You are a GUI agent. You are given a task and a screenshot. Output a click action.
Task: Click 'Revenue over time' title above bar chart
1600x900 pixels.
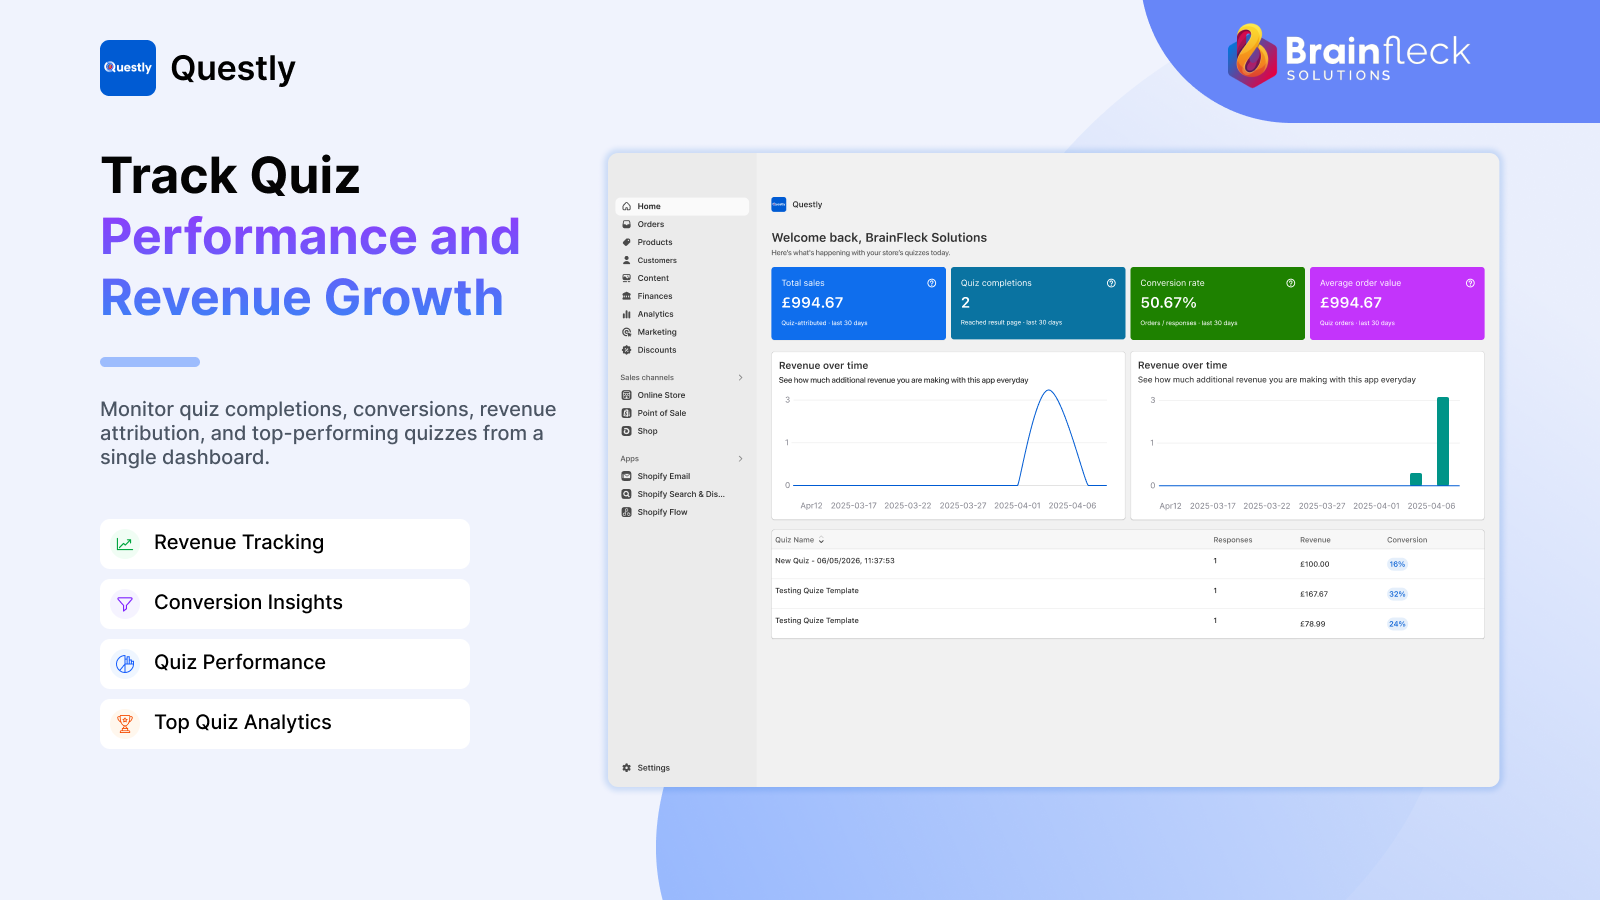coord(1182,366)
